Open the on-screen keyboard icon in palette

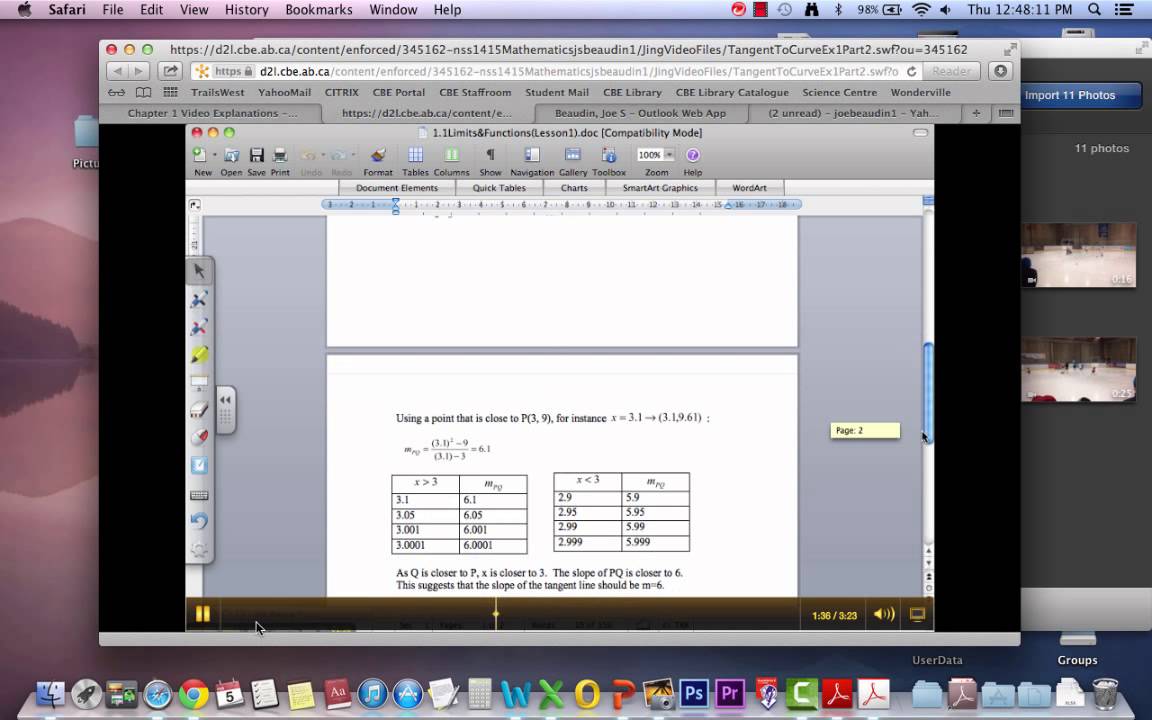click(199, 495)
